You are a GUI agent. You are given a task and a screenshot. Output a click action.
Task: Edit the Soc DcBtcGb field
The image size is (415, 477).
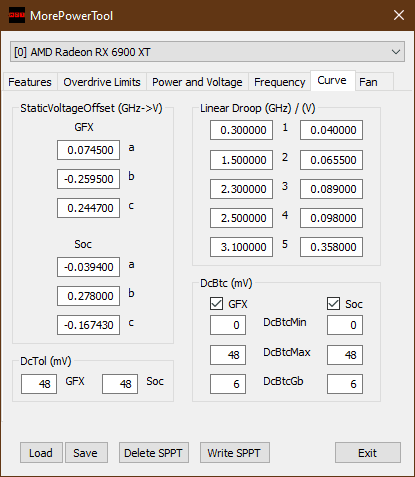[345, 384]
